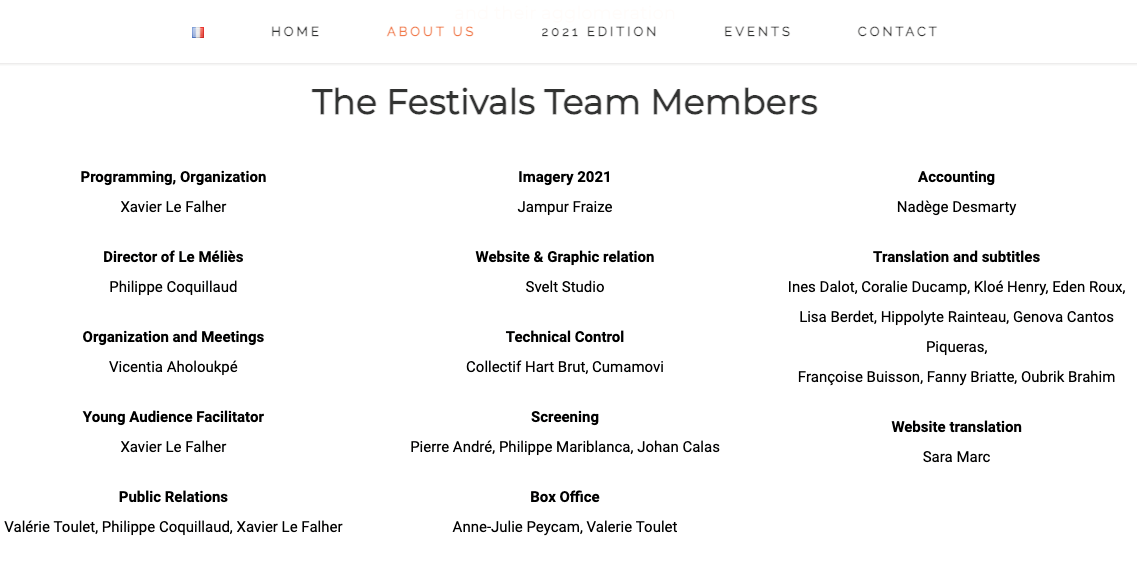Open the Contact page
Viewport: 1137px width, 583px height.
[898, 32]
